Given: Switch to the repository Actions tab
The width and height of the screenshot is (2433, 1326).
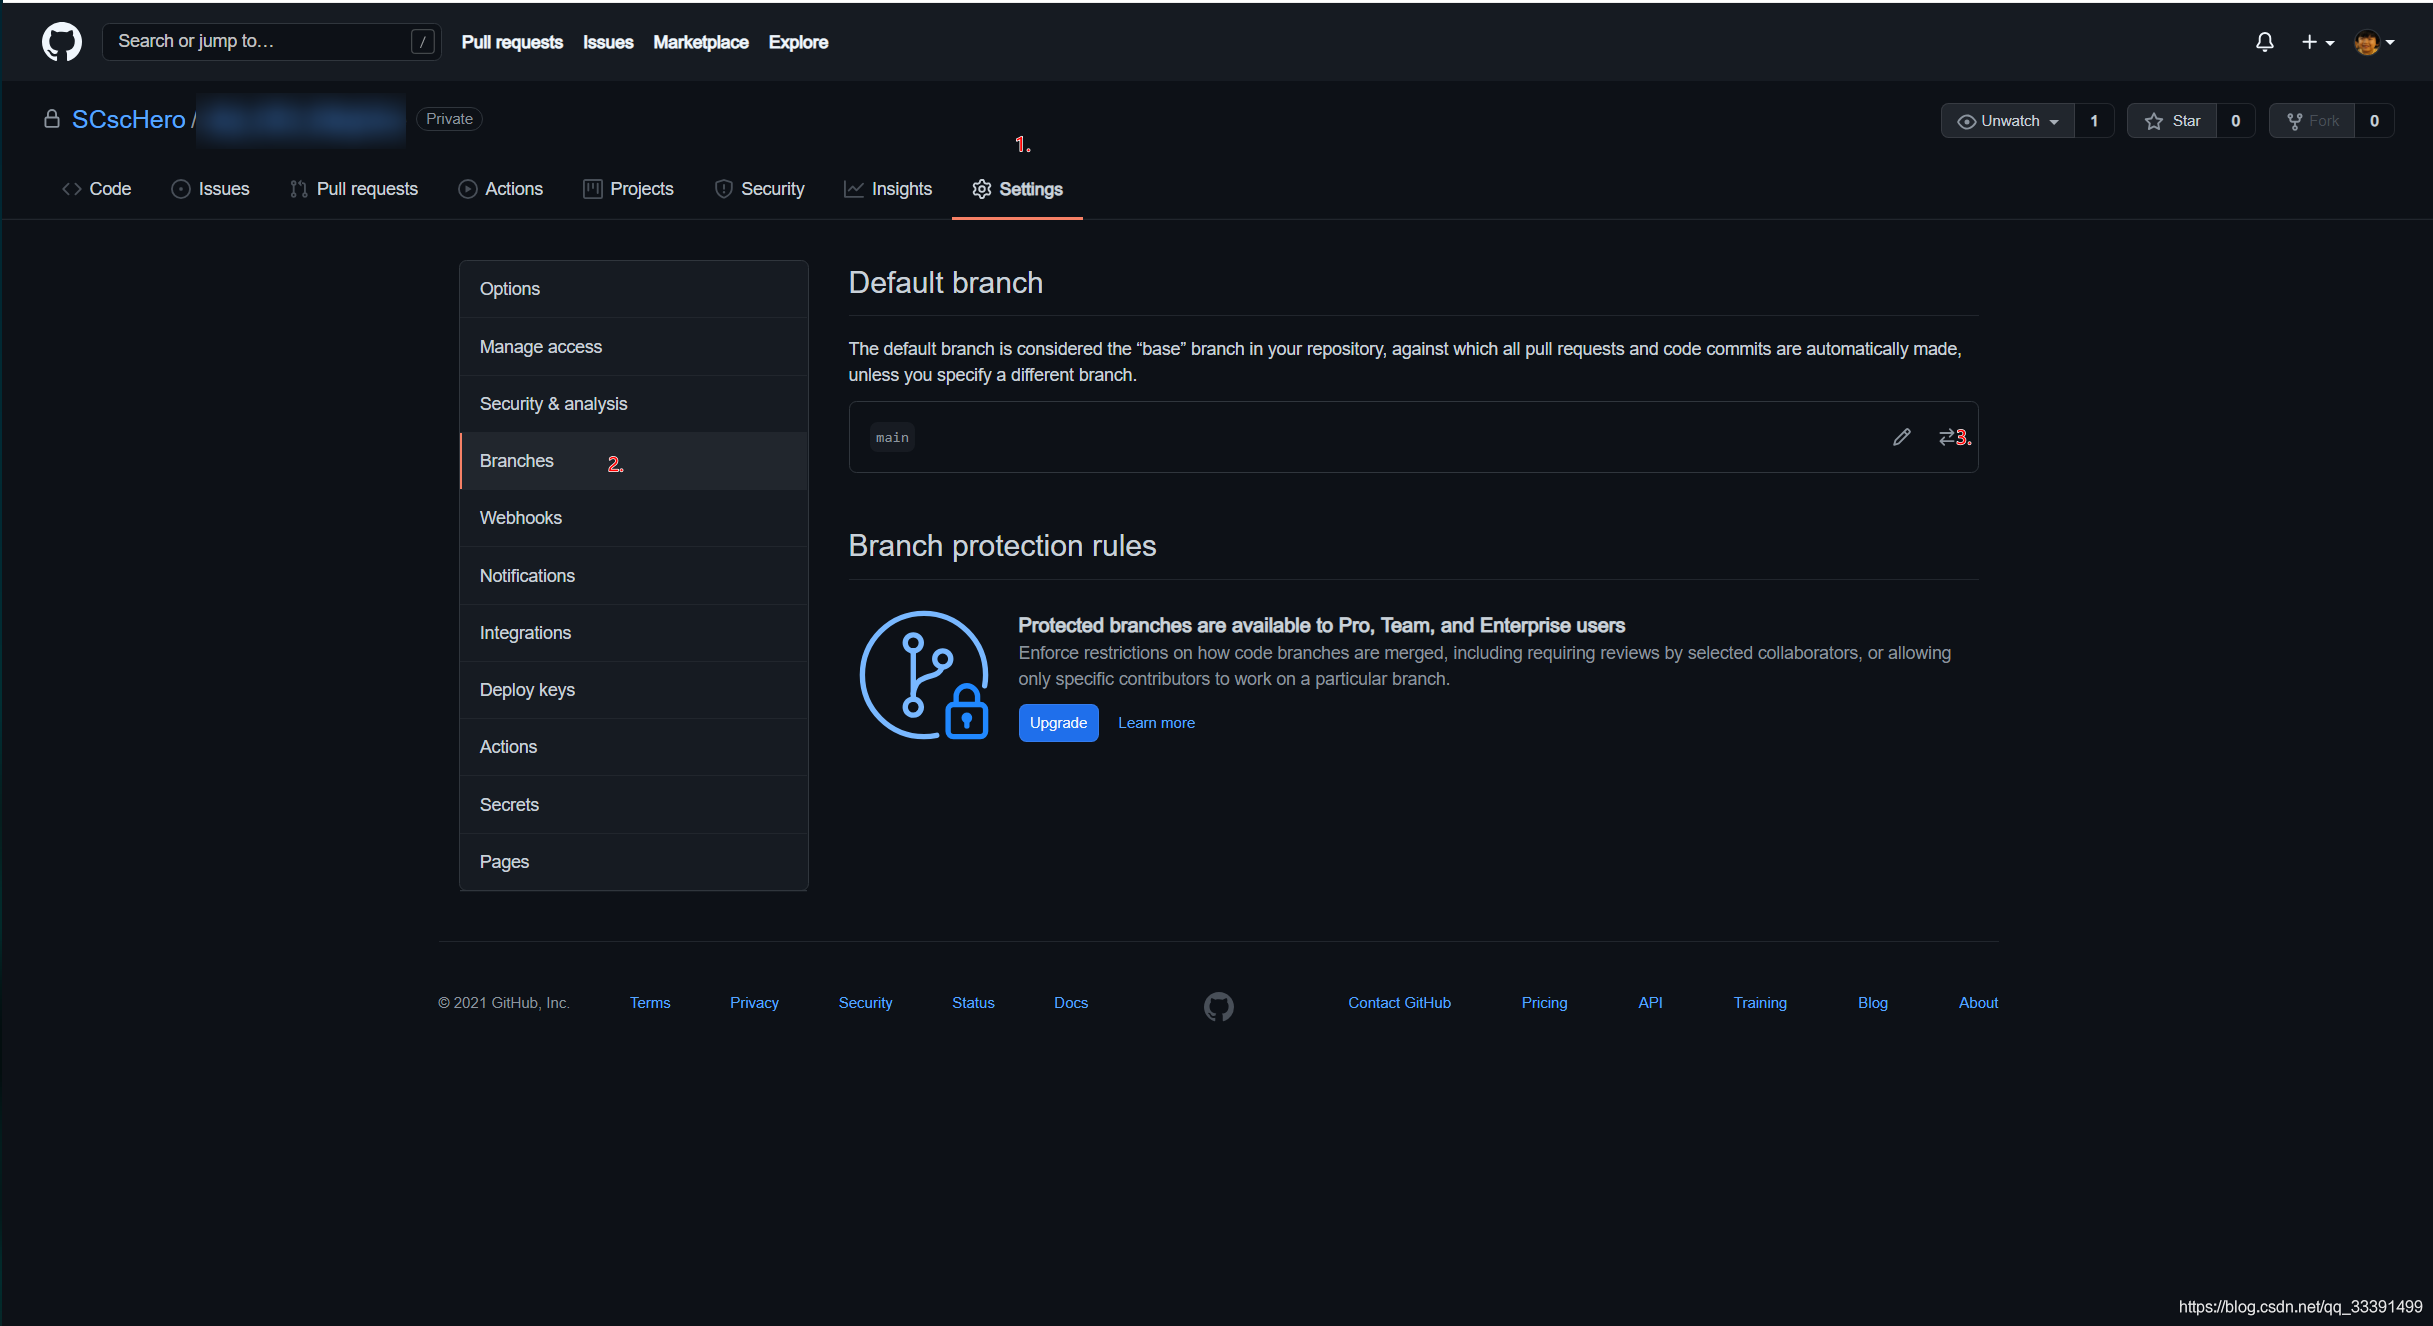Looking at the screenshot, I should tap(500, 189).
